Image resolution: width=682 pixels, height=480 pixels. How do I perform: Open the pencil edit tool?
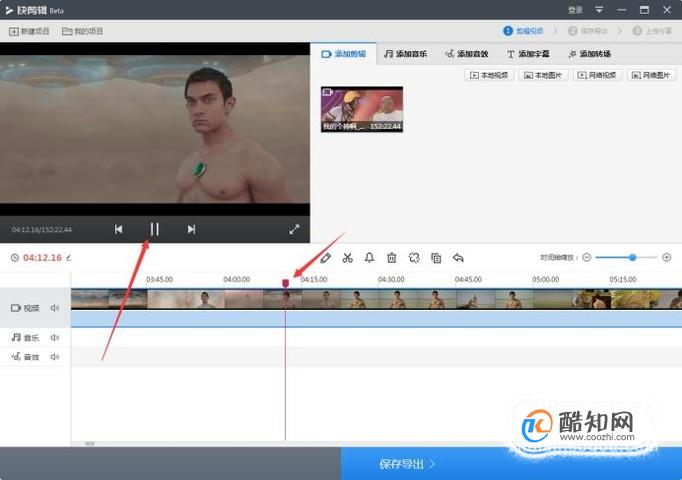[x=325, y=258]
